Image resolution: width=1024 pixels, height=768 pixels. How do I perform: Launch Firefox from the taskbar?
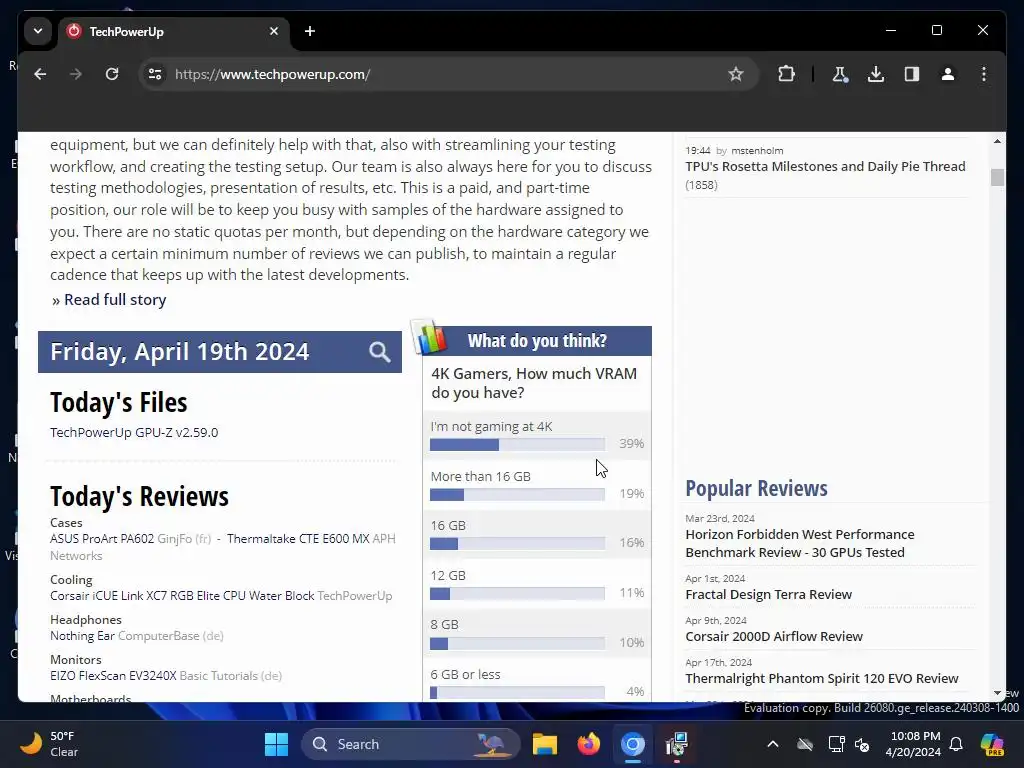[x=588, y=744]
